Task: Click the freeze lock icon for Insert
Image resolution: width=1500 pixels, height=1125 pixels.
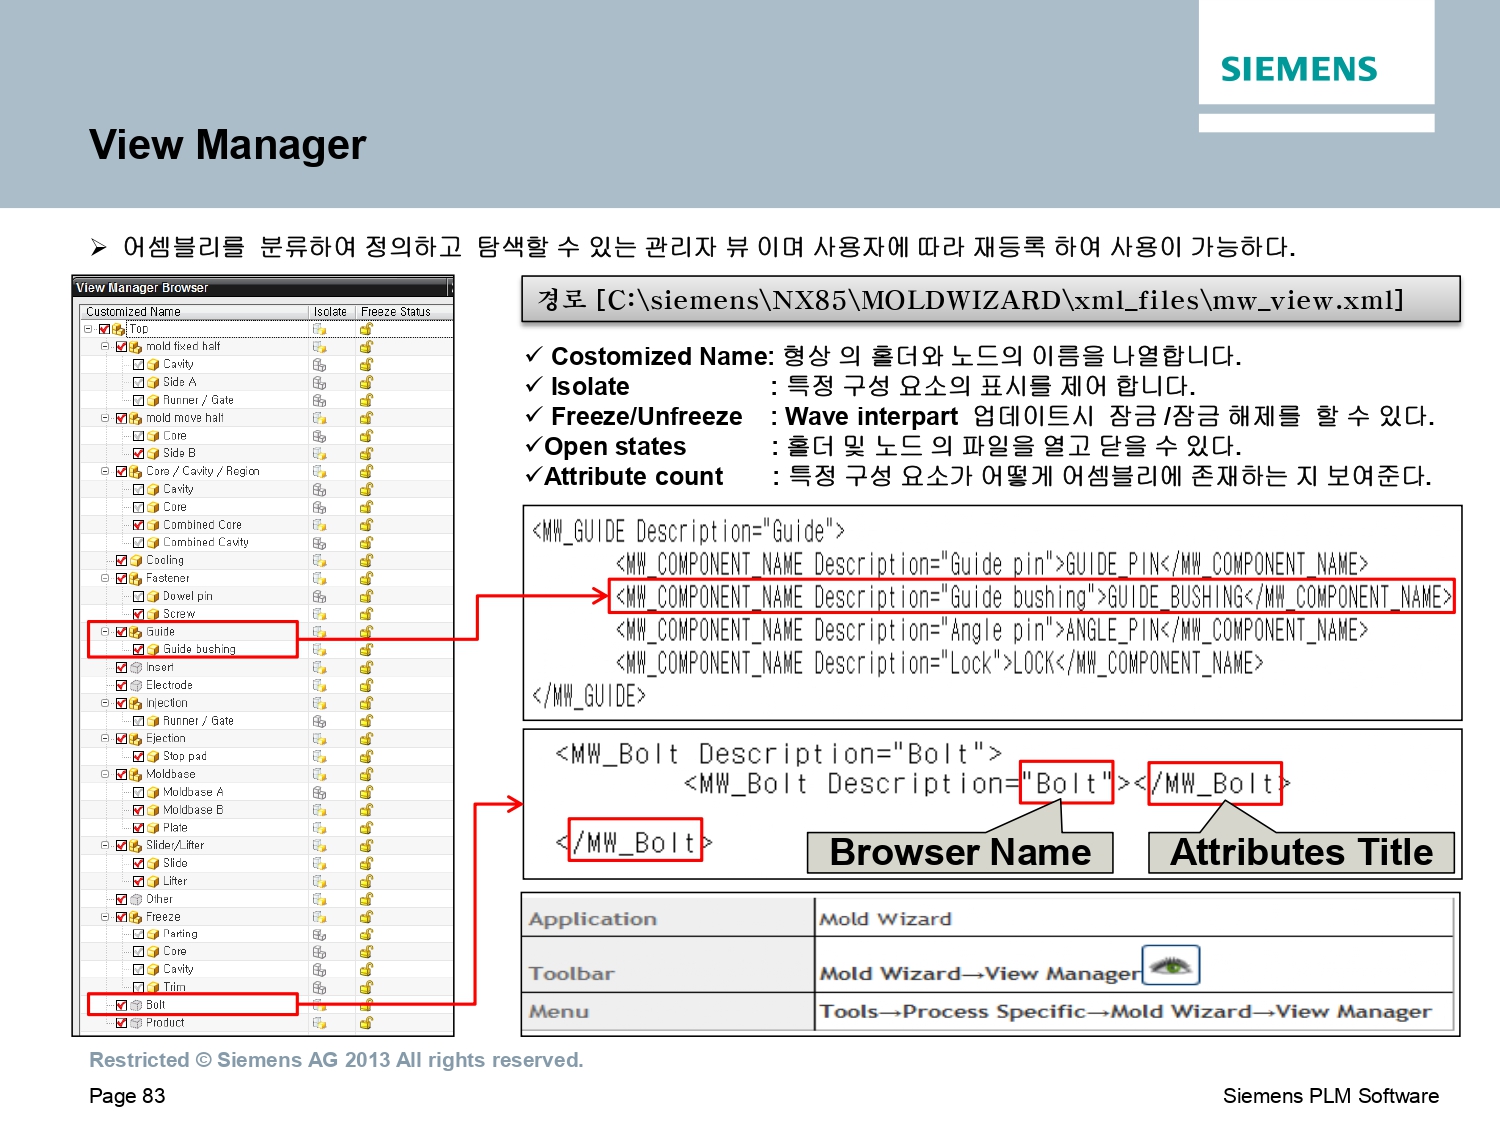Action: click(366, 667)
